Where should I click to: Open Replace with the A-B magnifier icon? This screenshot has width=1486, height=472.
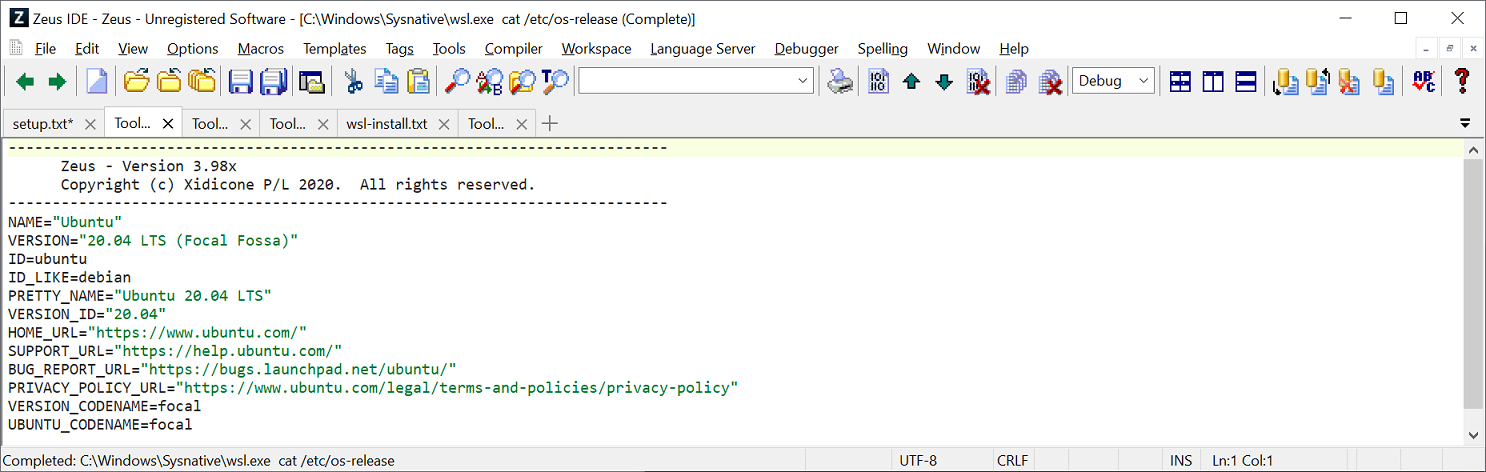[x=490, y=82]
